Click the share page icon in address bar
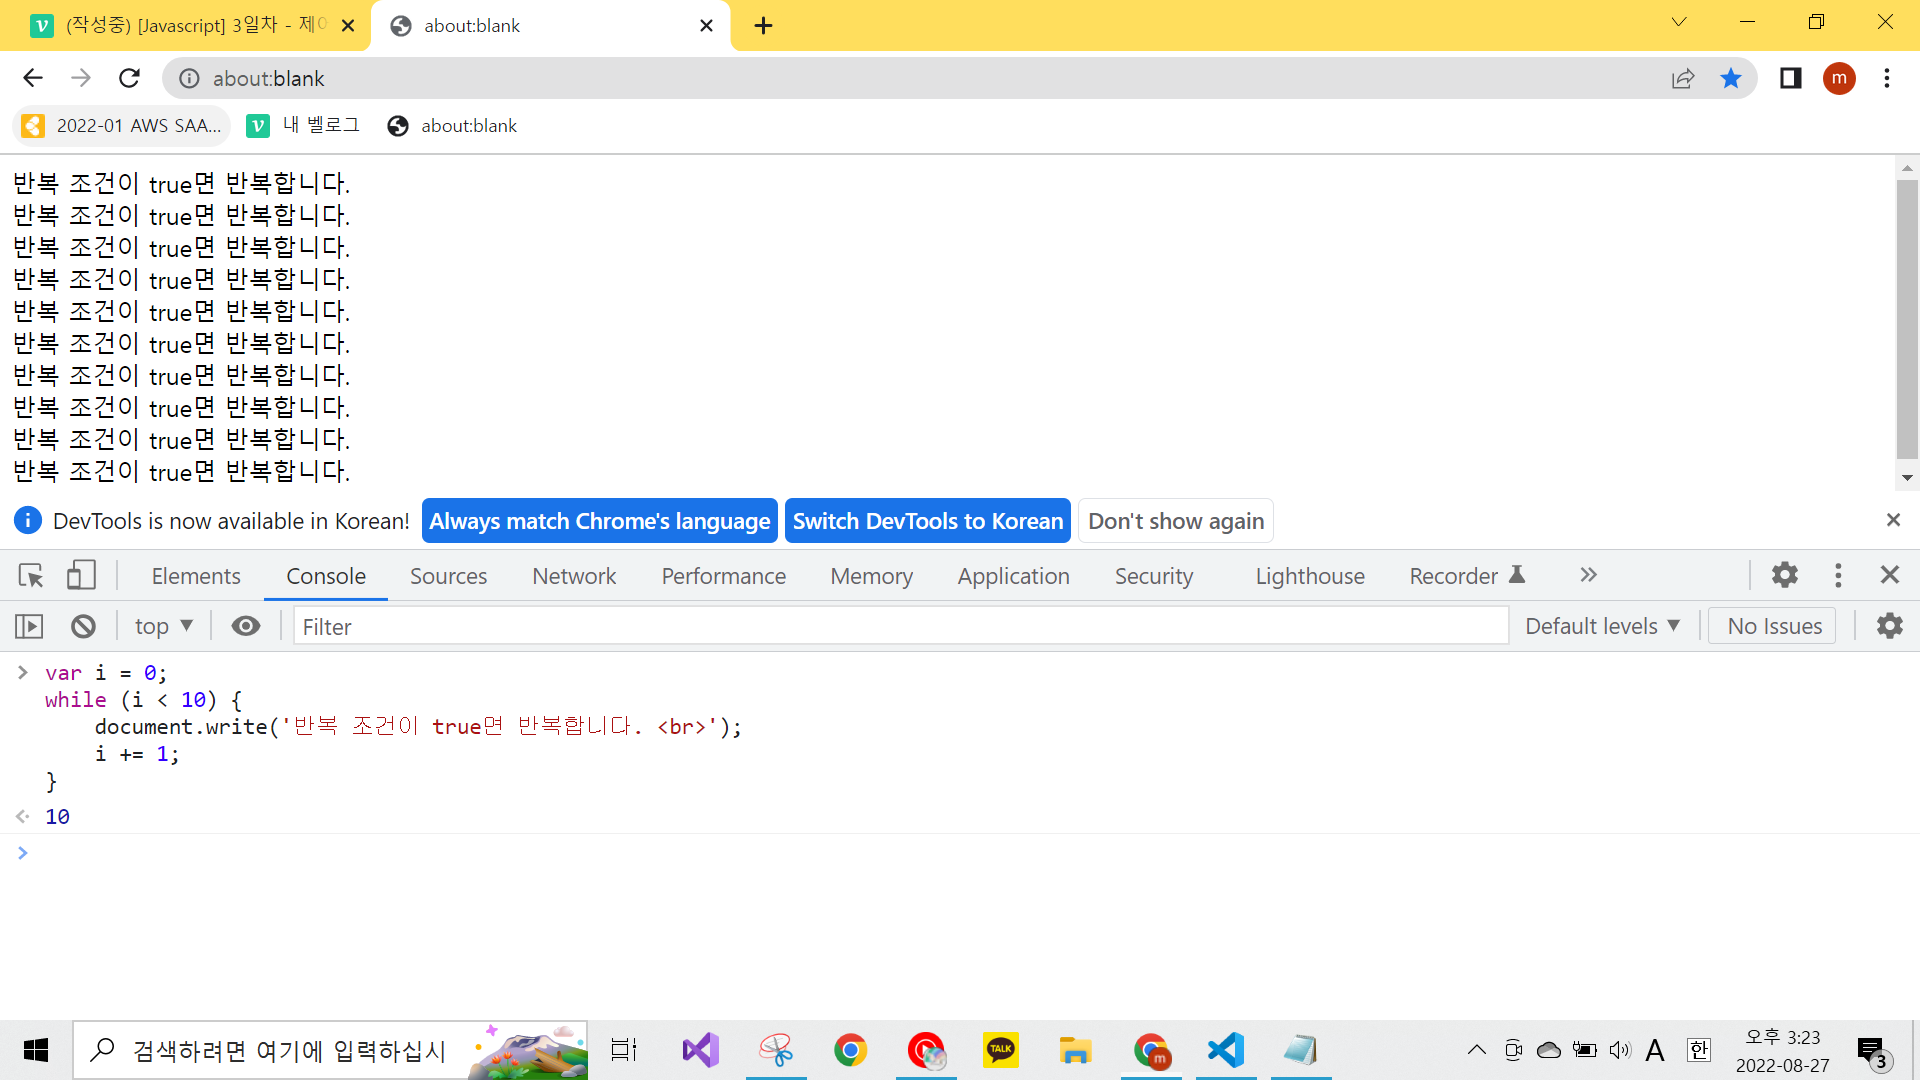This screenshot has width=1920, height=1080. tap(1683, 78)
